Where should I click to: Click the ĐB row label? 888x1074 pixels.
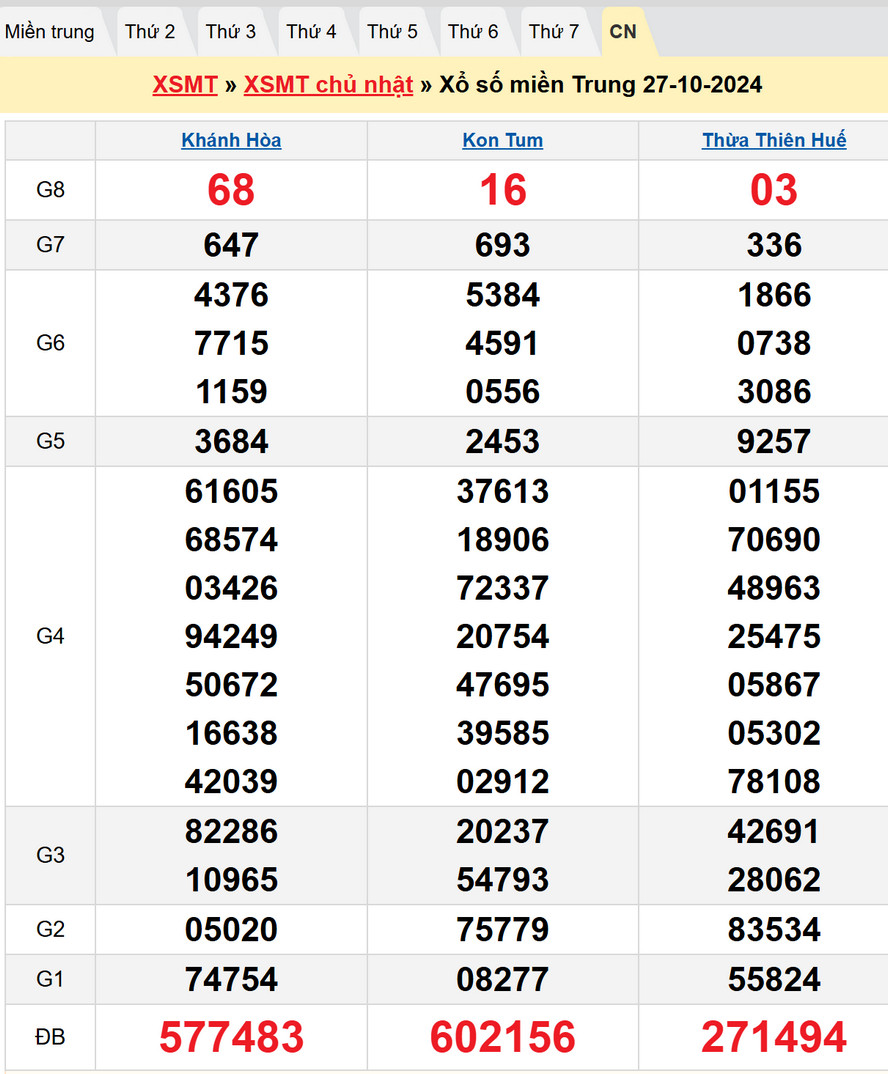pyautogui.click(x=50, y=1038)
